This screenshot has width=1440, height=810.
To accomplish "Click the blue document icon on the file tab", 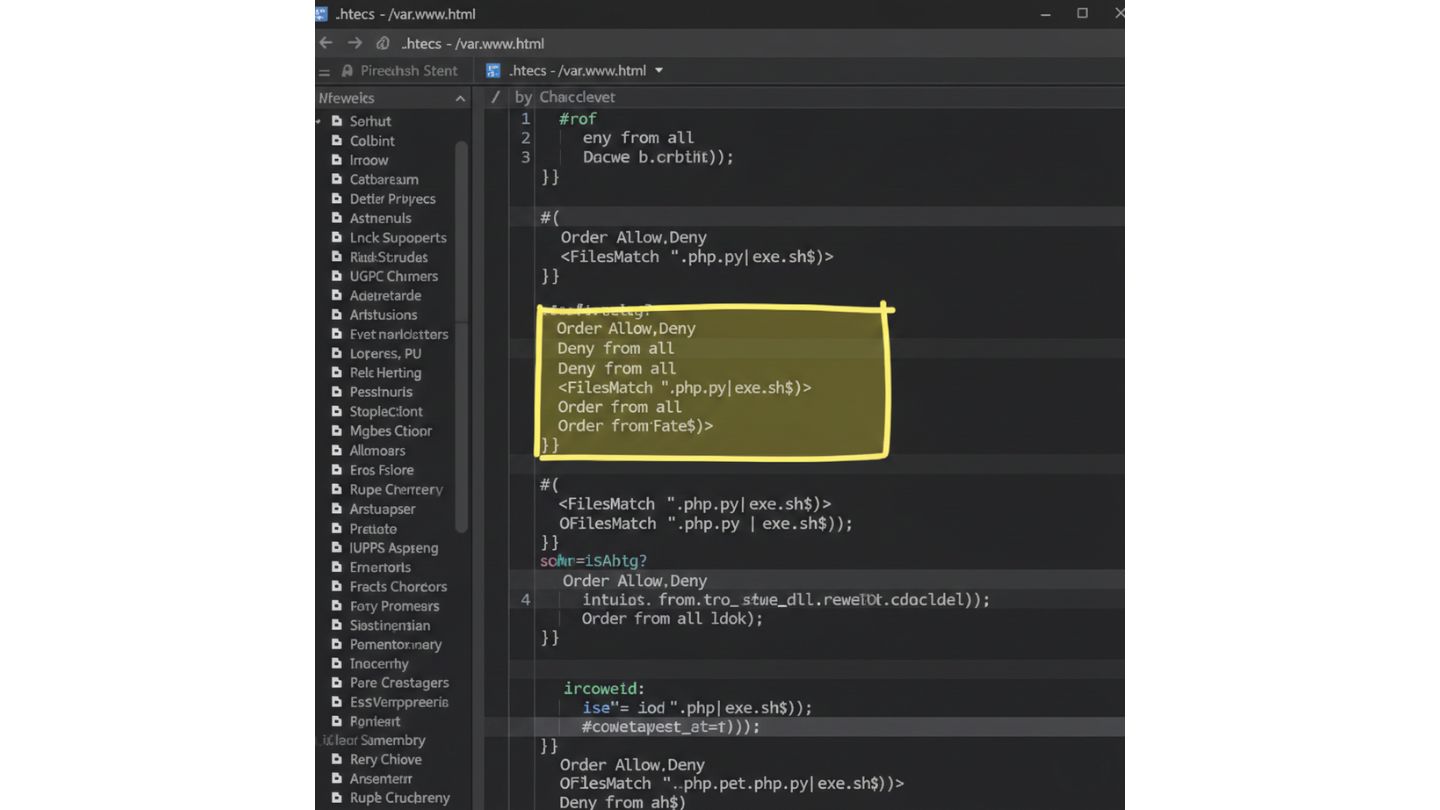I will (x=492, y=70).
